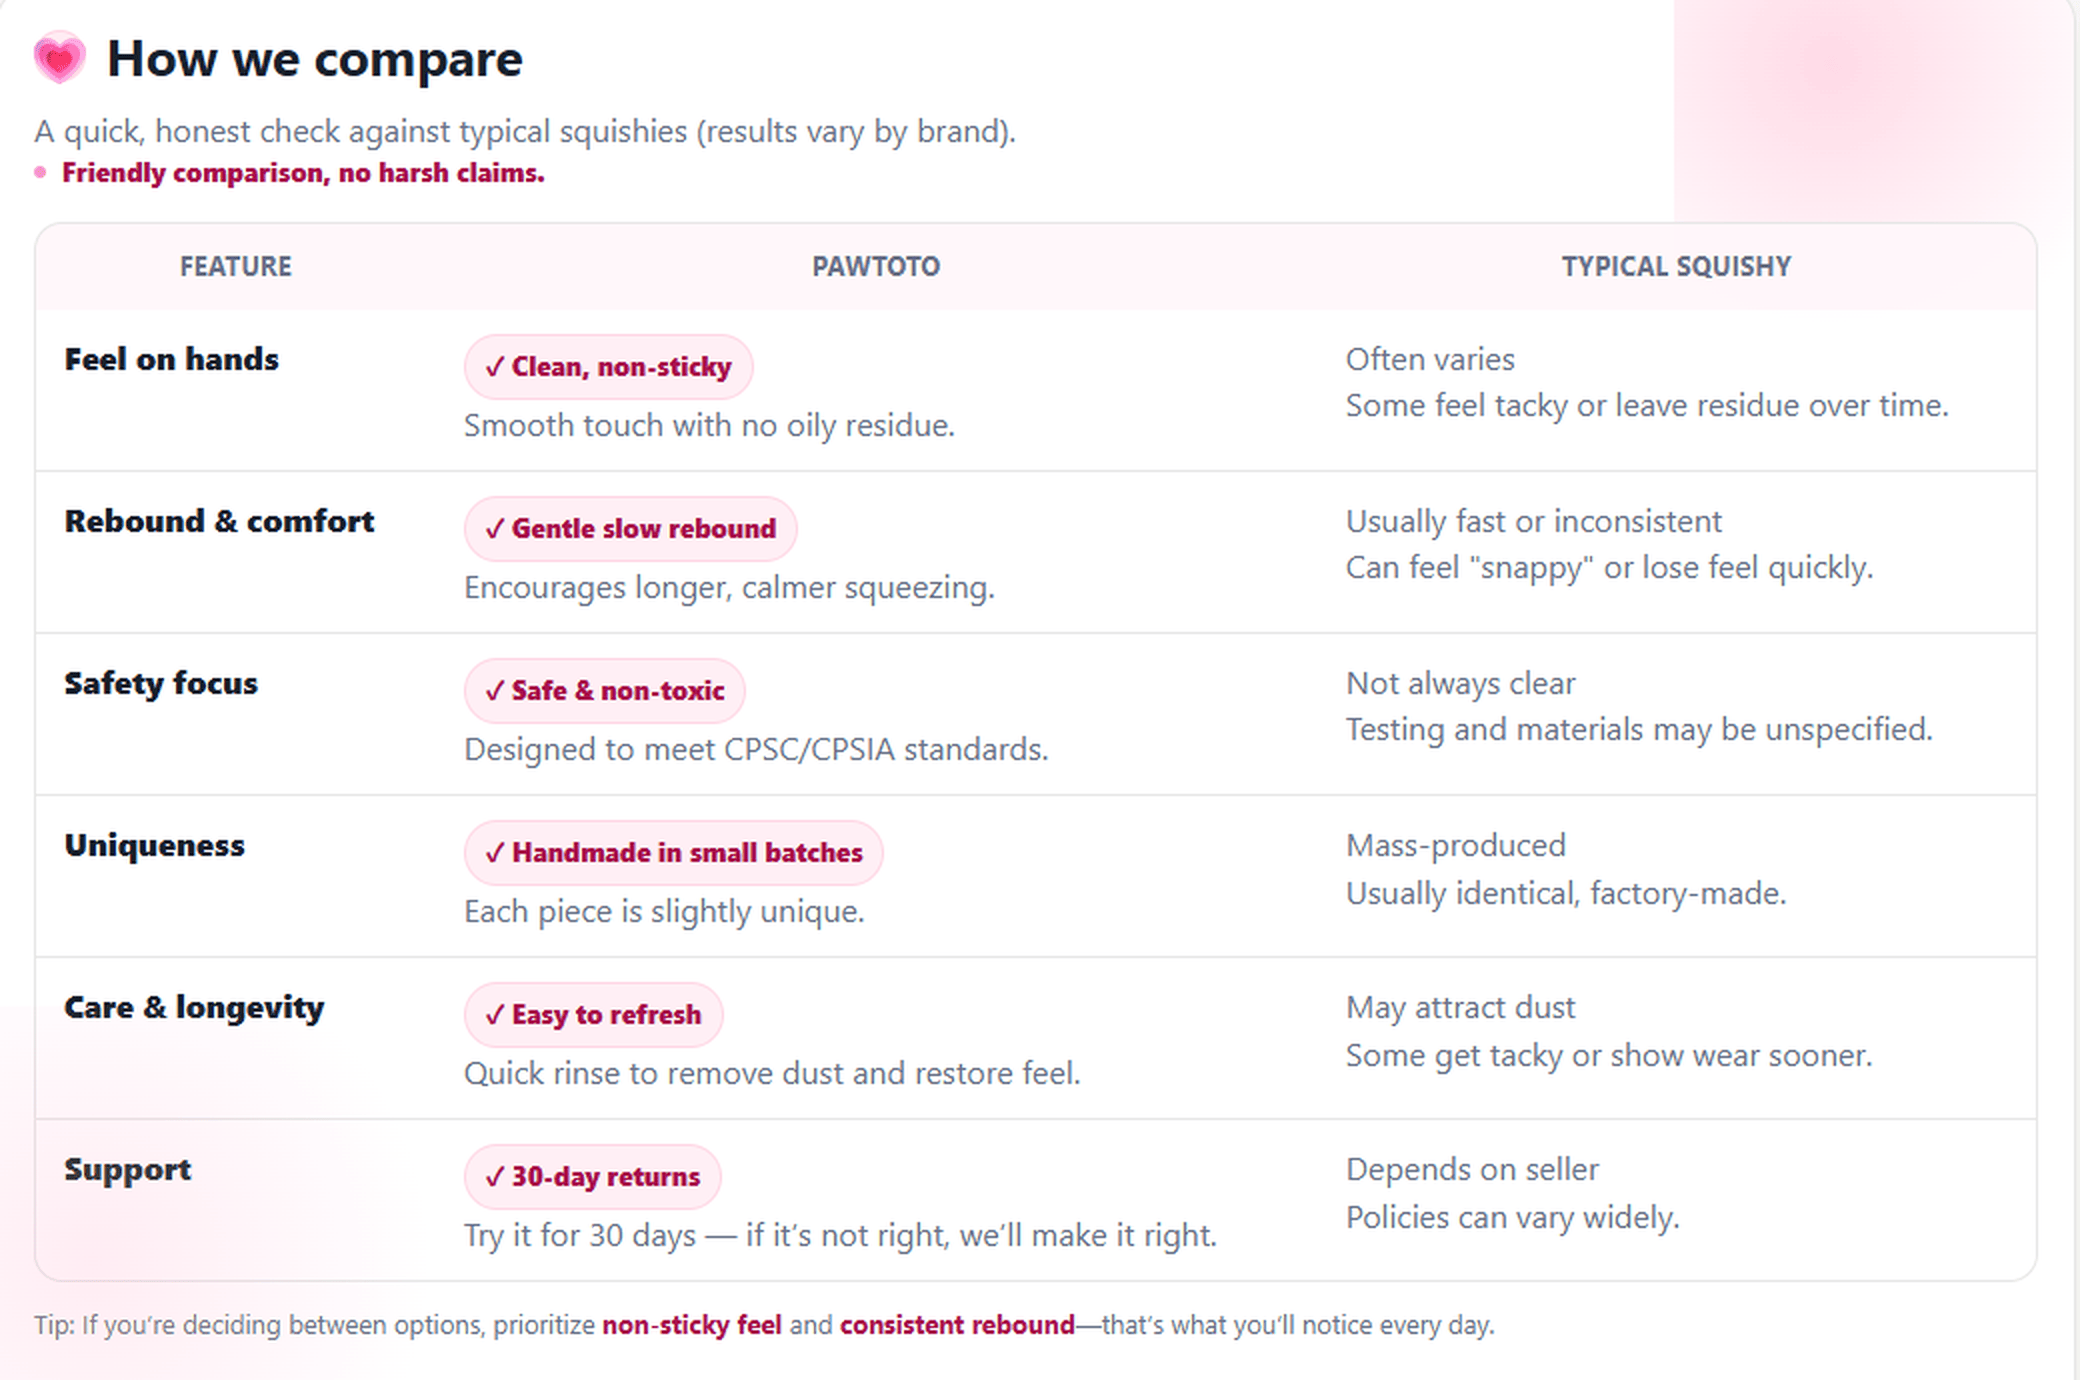Select the "Care & longevity" row label
Viewport: 2080px width, 1380px height.
click(194, 1008)
